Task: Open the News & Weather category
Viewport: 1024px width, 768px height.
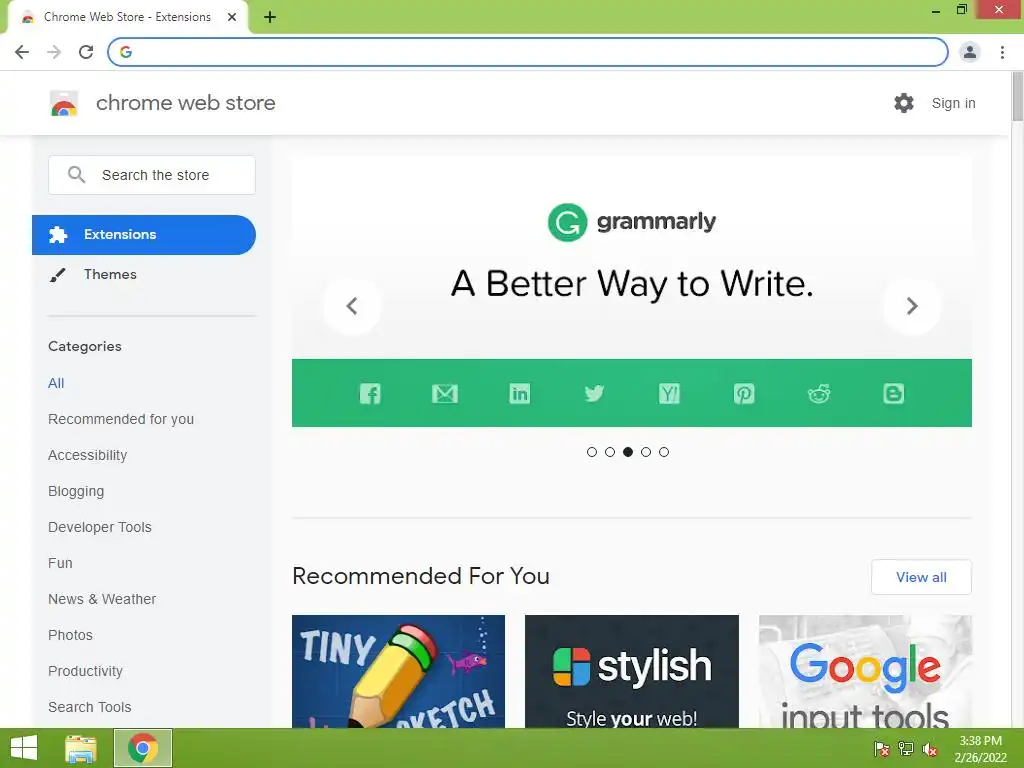Action: (102, 599)
